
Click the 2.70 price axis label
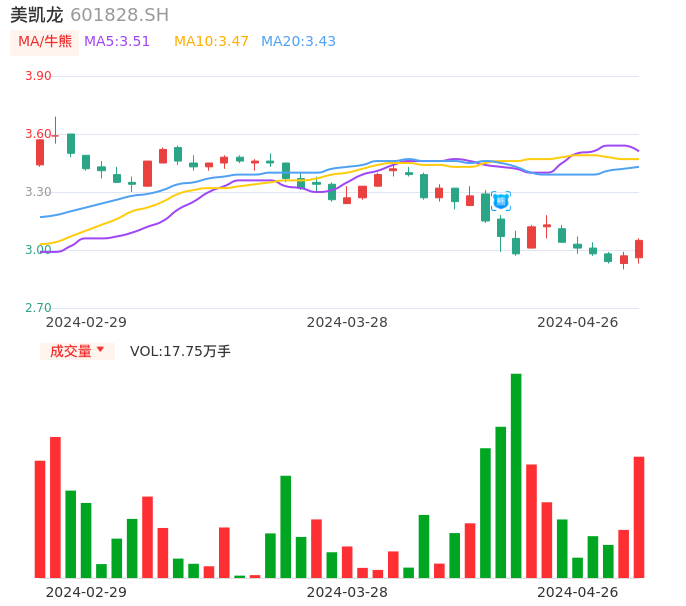click(38, 308)
